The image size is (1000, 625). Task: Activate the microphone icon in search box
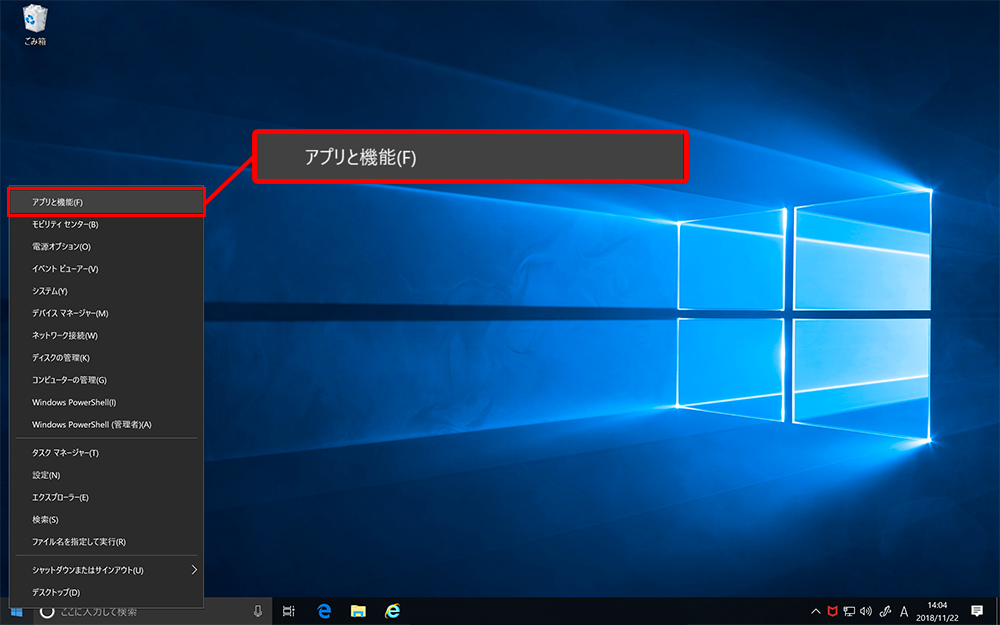click(258, 612)
